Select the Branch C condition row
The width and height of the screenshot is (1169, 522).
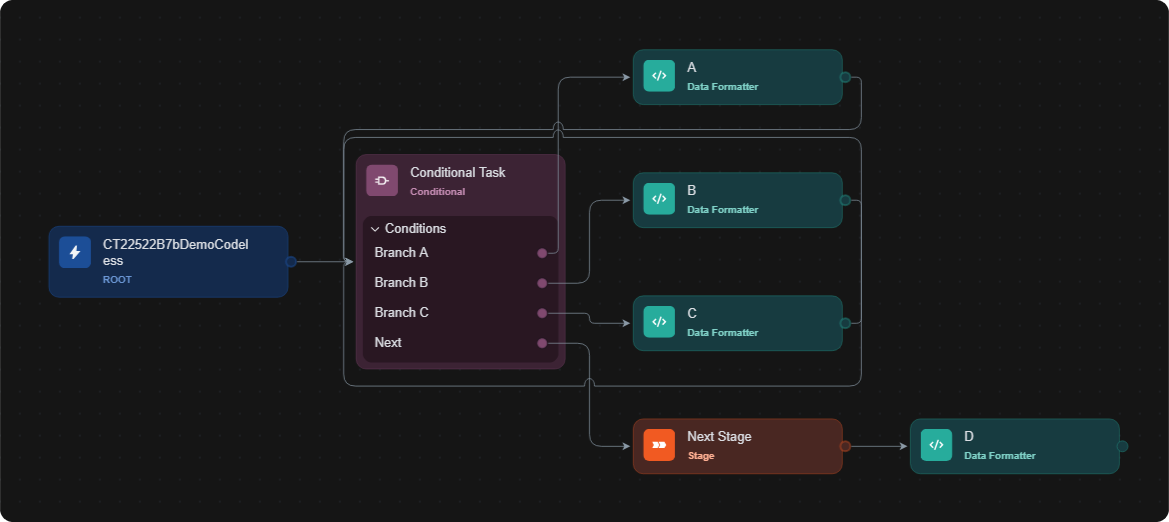pyautogui.click(x=460, y=312)
